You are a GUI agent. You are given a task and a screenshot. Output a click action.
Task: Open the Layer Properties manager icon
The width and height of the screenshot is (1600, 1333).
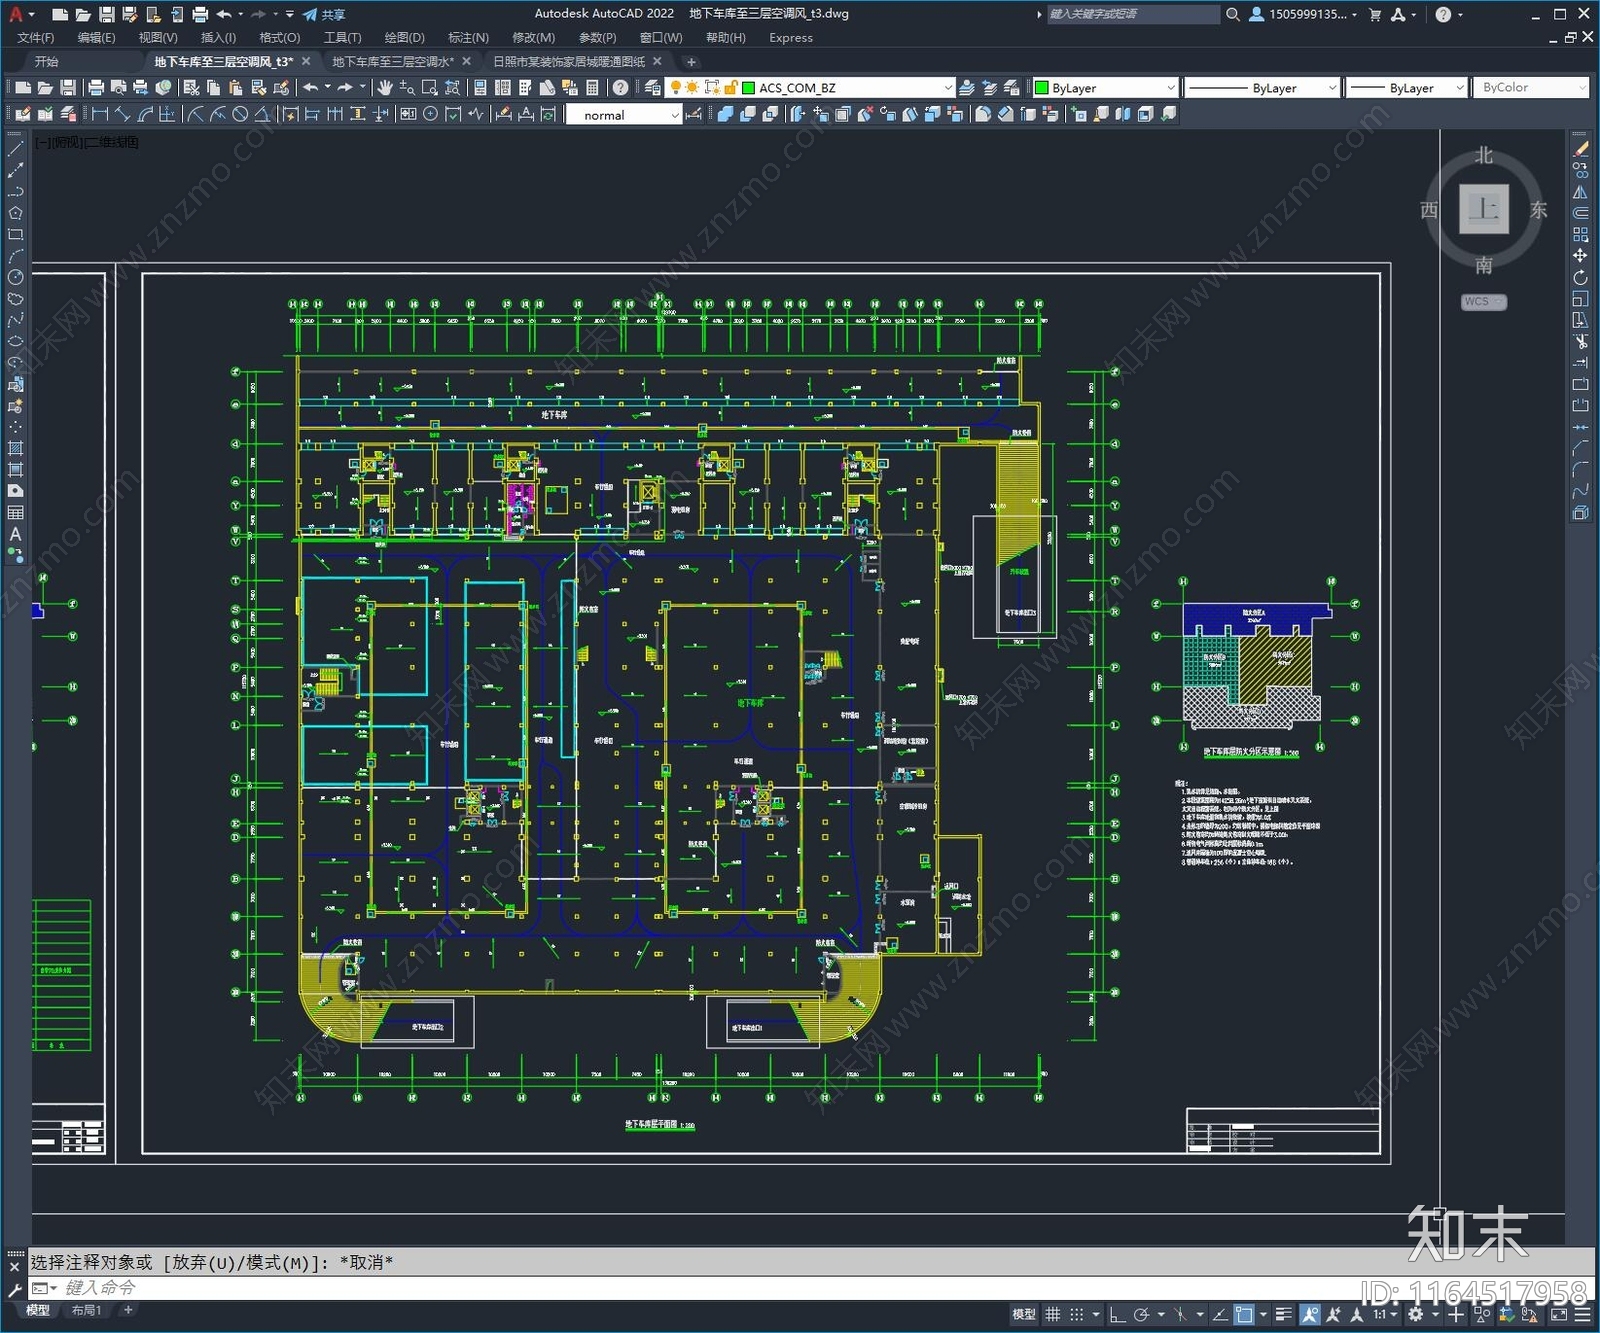tap(653, 88)
